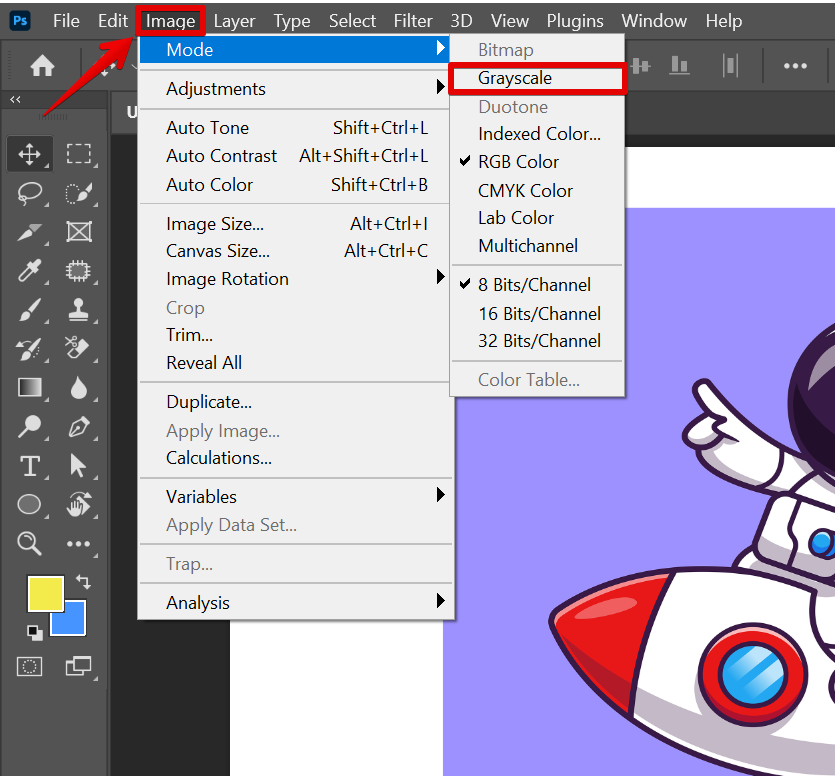
Task: Activate the Gradient tool
Action: (30, 388)
